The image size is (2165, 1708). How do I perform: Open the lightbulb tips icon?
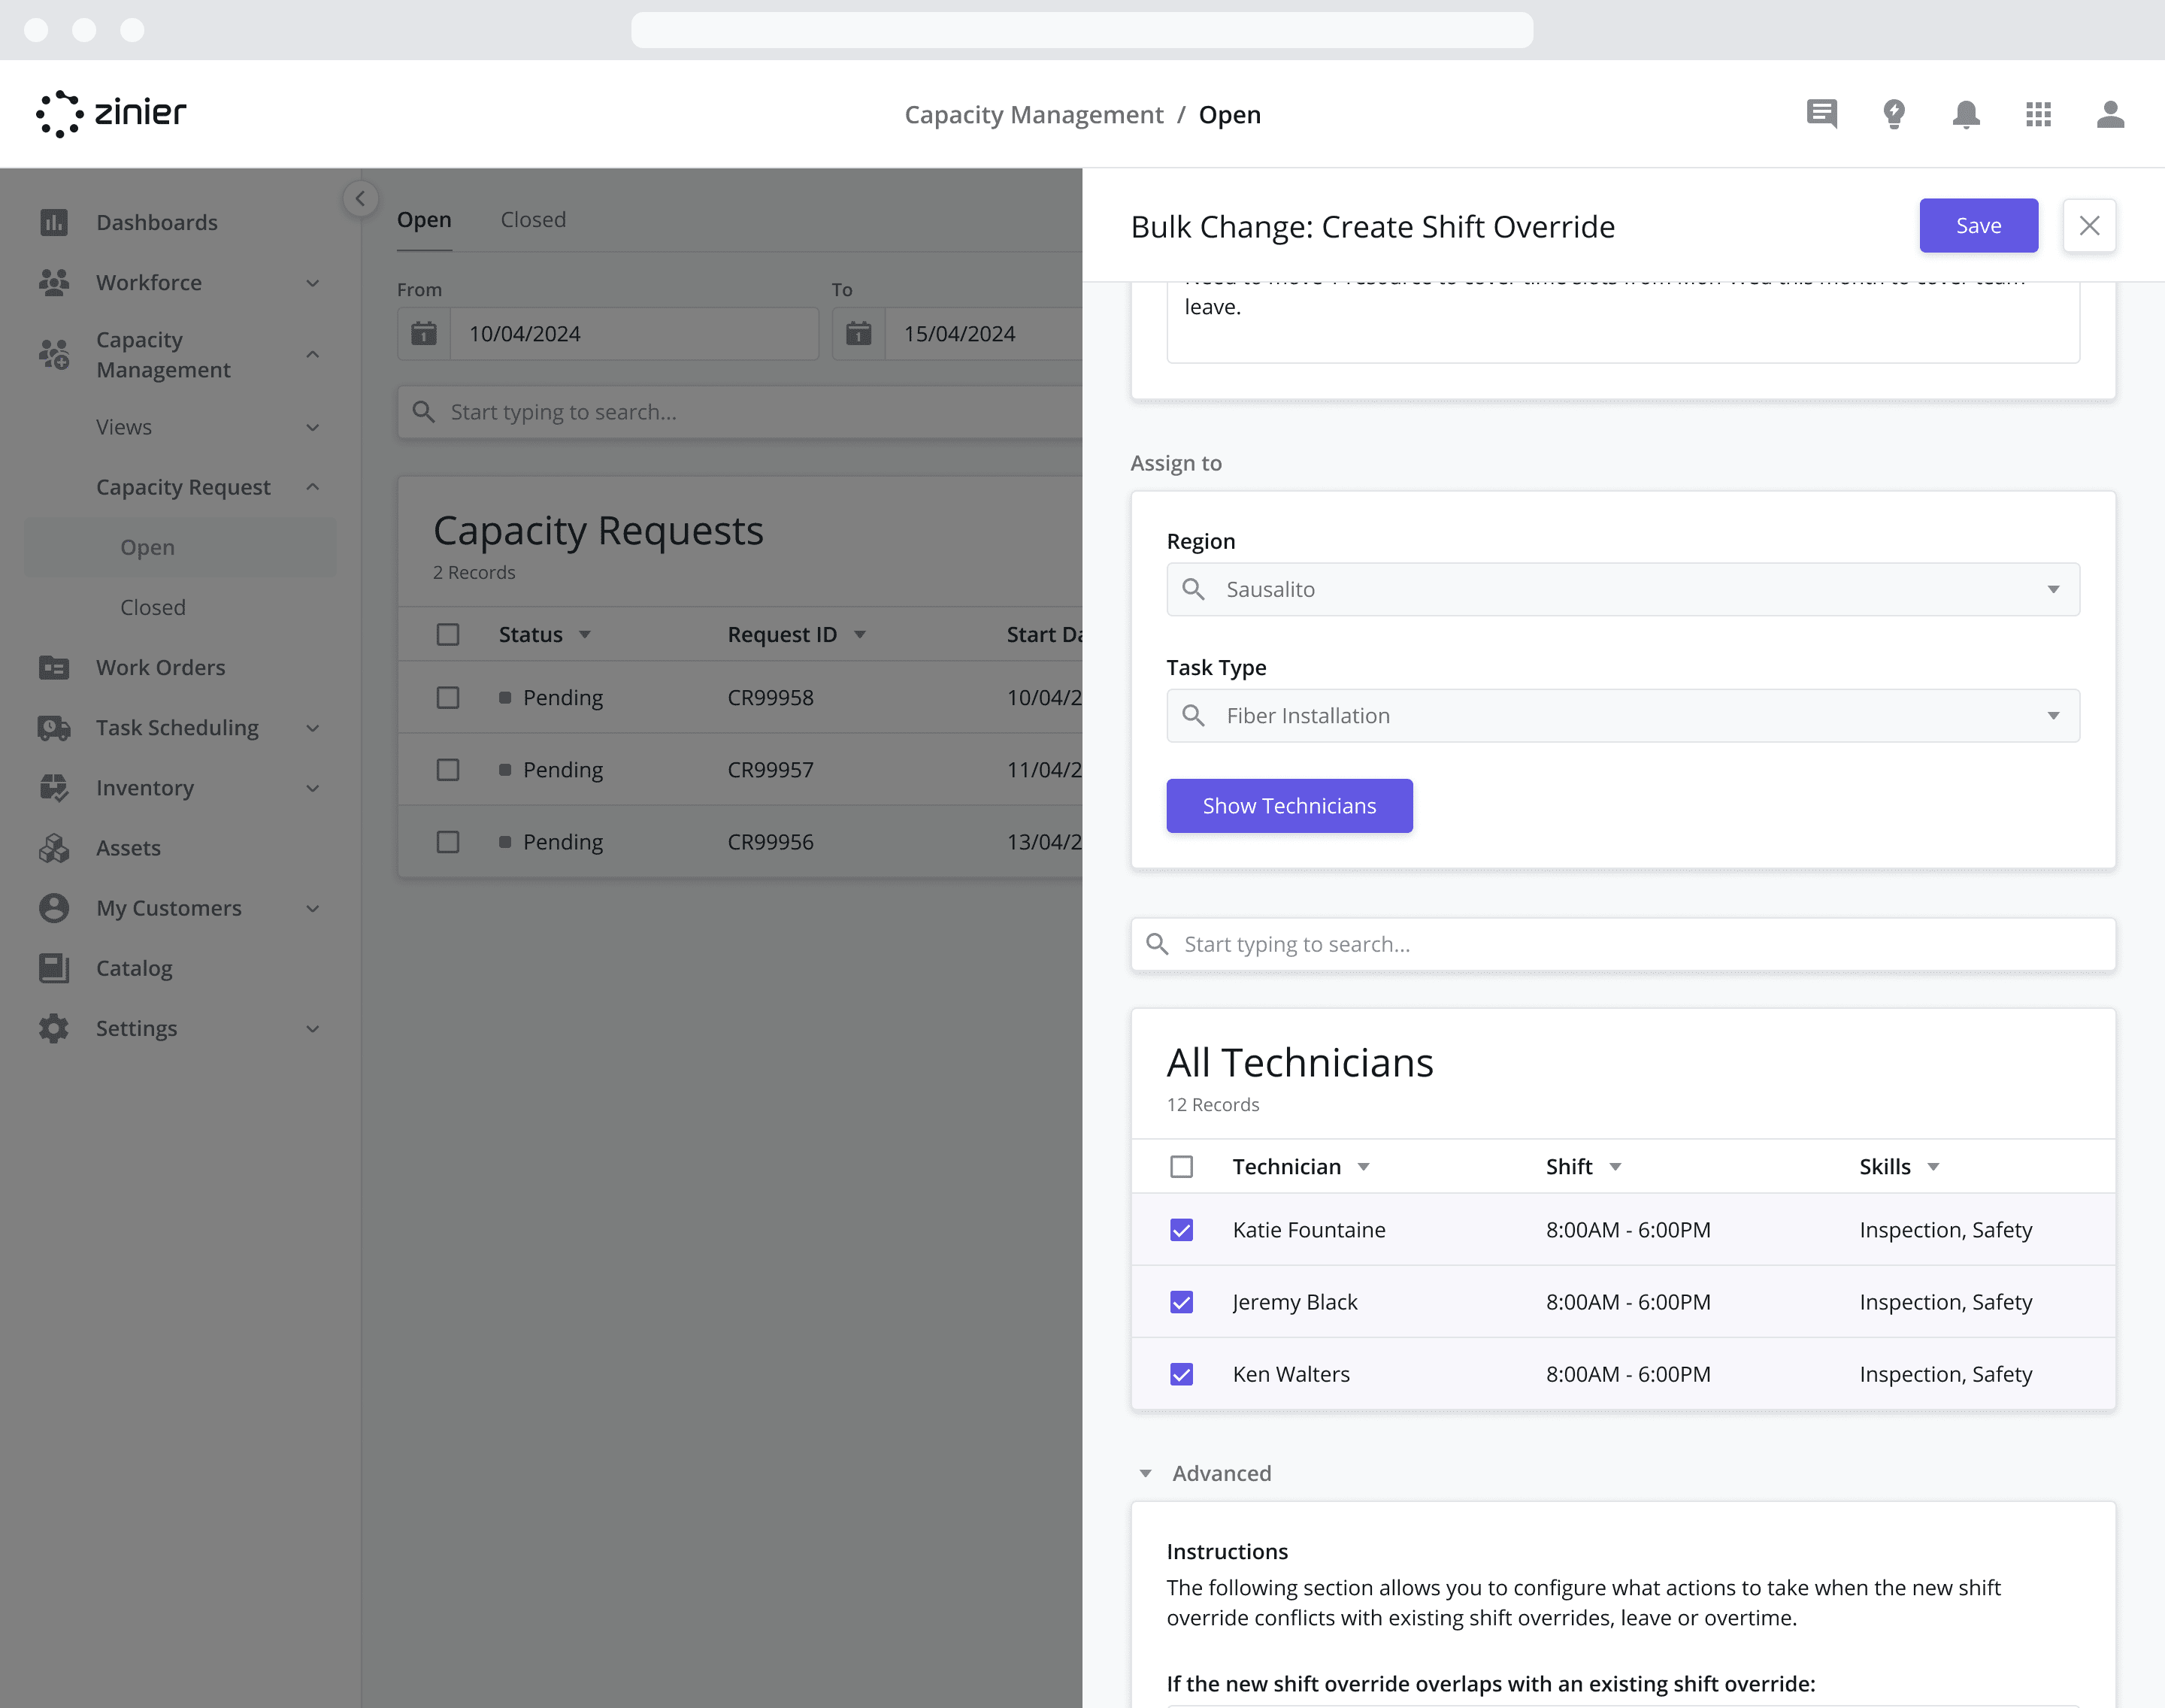tap(1894, 114)
